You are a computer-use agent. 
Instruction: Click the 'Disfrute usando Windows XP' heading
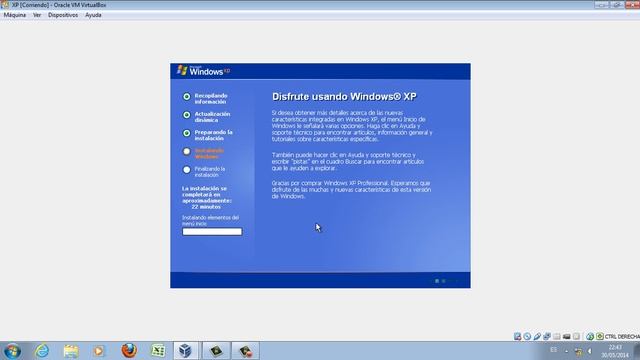pyautogui.click(x=344, y=97)
